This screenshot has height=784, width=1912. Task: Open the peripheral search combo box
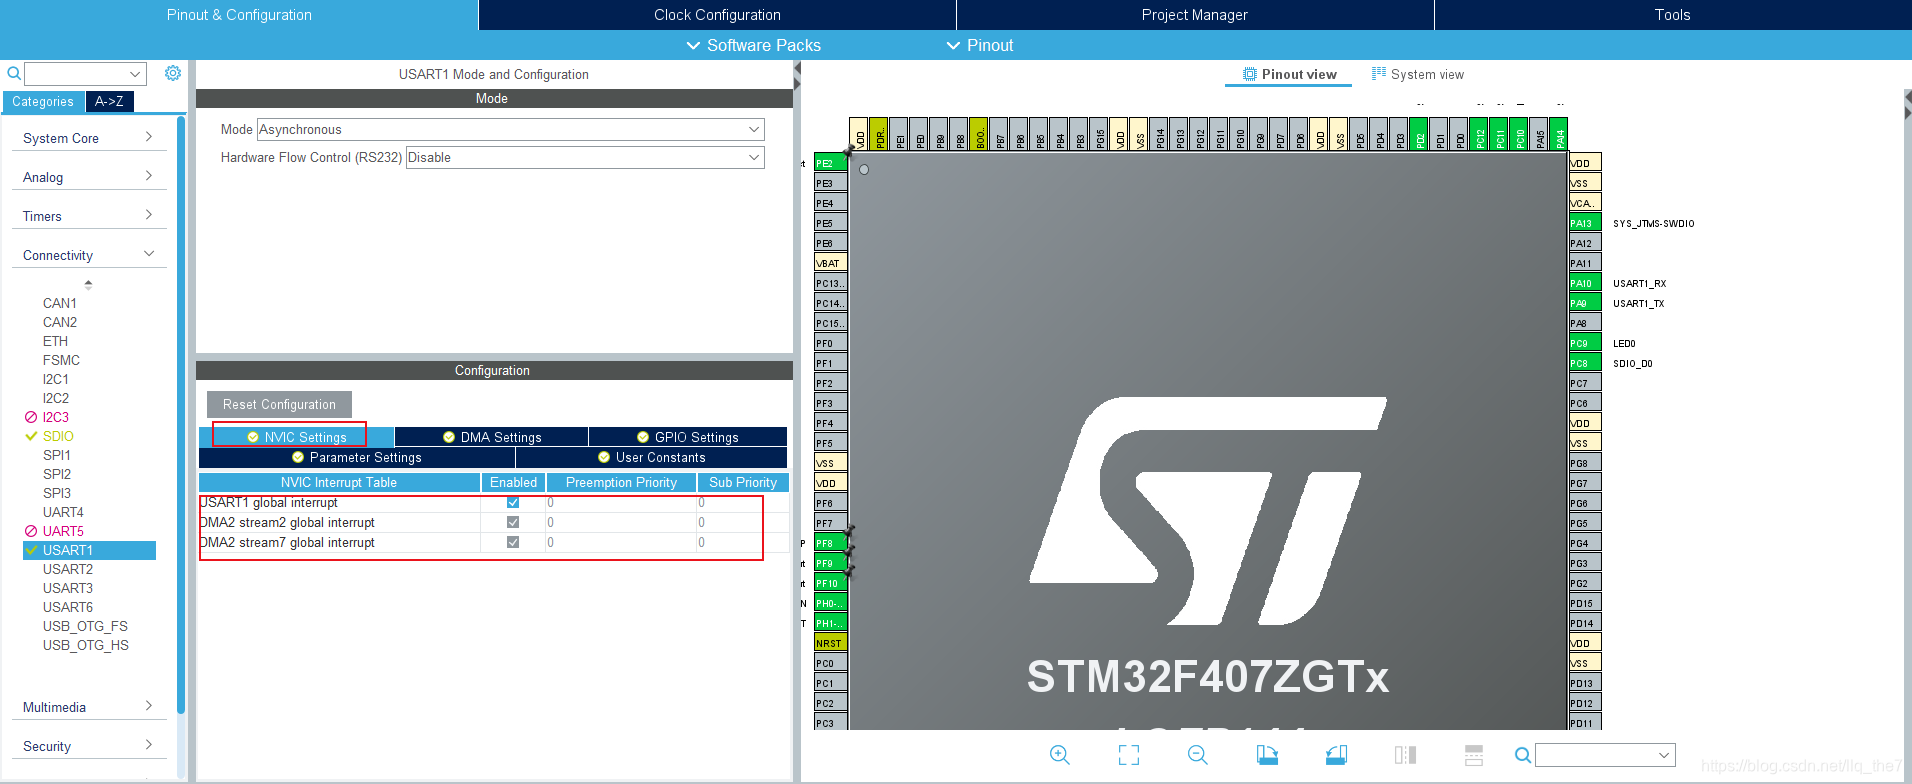coord(85,74)
